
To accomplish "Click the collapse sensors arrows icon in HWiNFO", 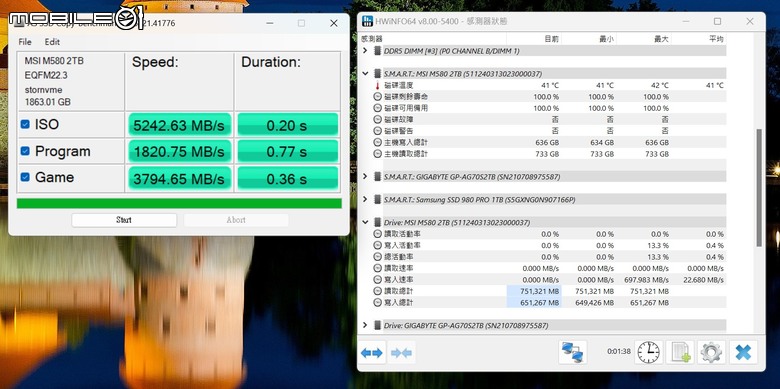I will coord(401,353).
